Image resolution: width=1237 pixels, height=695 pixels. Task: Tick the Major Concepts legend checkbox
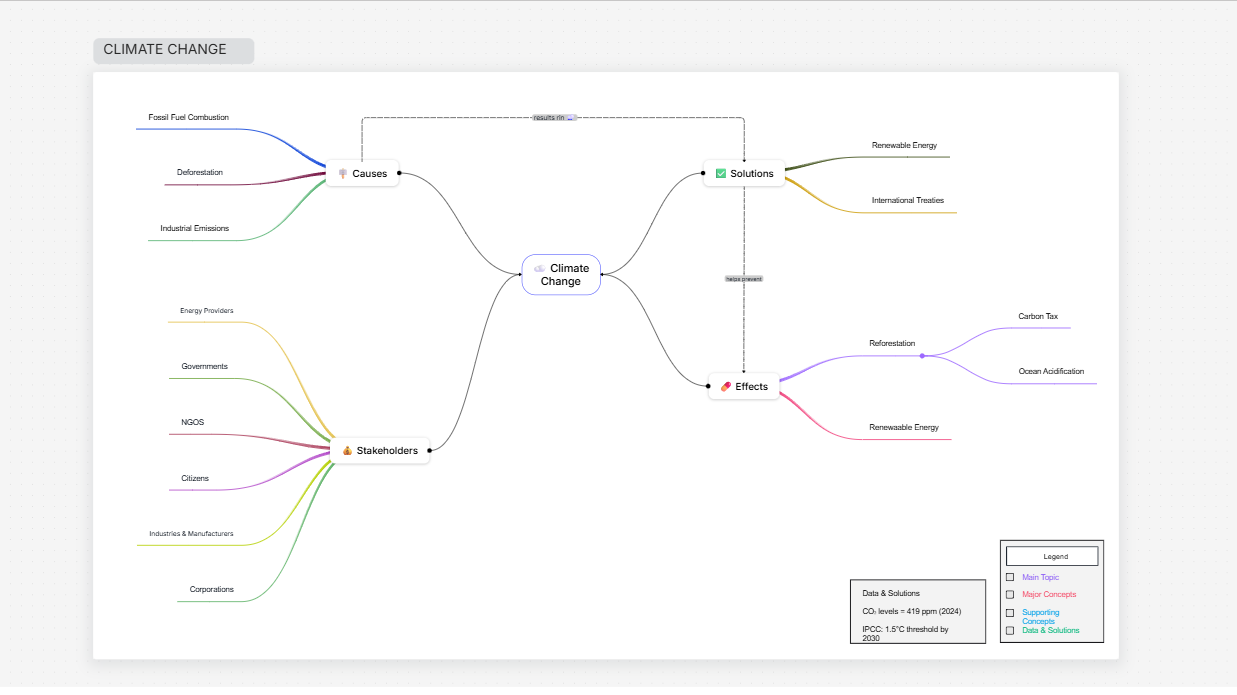tap(1010, 594)
